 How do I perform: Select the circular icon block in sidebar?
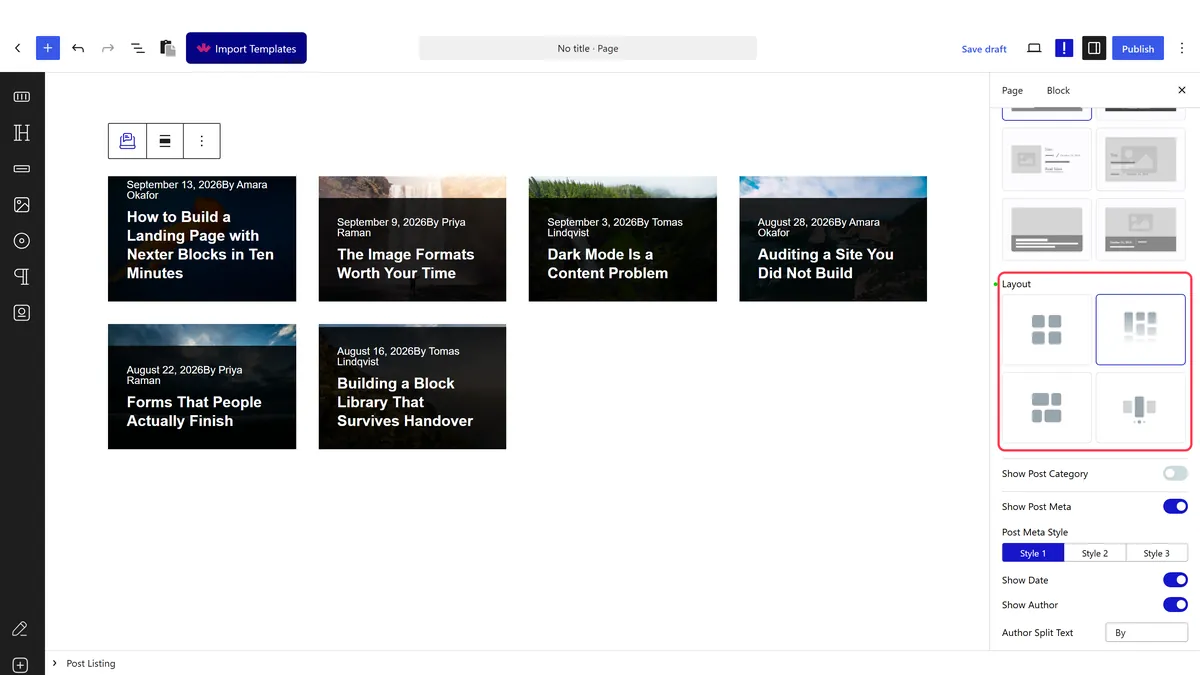(22, 241)
